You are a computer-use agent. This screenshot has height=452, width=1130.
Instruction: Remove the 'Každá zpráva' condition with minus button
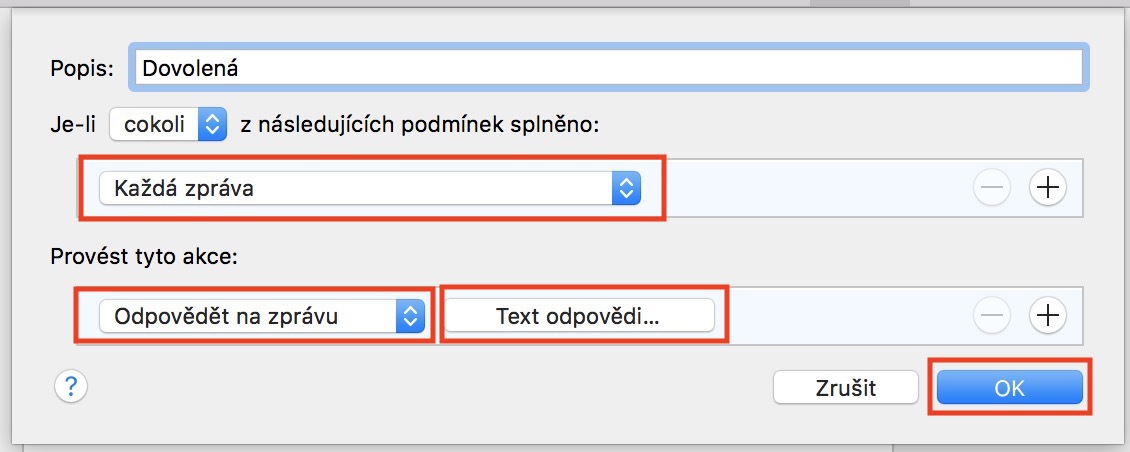click(x=991, y=187)
